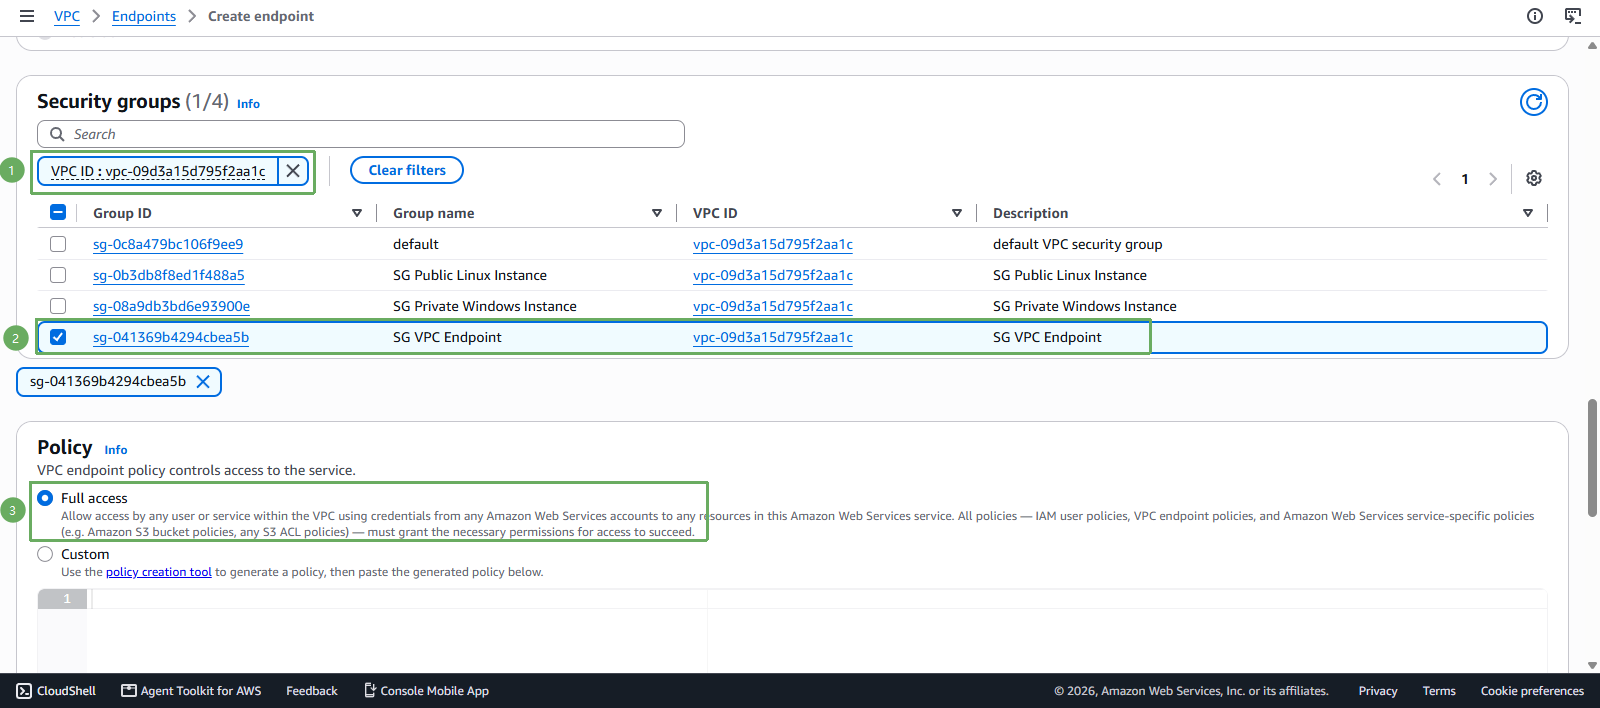Sort by Group ID column arrow
Viewport: 1600px width, 708px height.
point(357,213)
